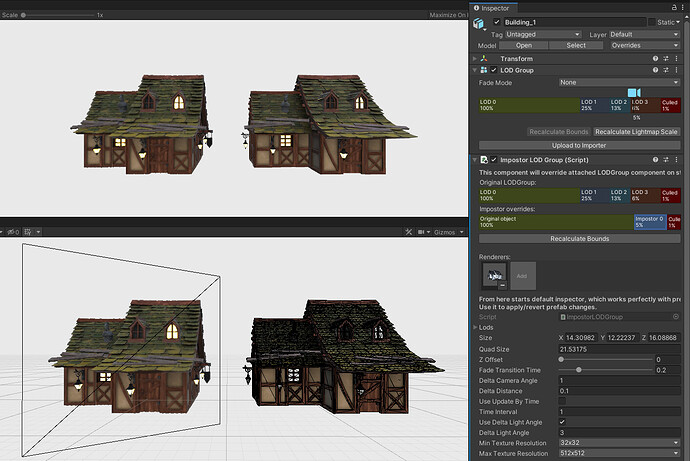
Task: Click the Quad Size input field
Action: tap(619, 349)
